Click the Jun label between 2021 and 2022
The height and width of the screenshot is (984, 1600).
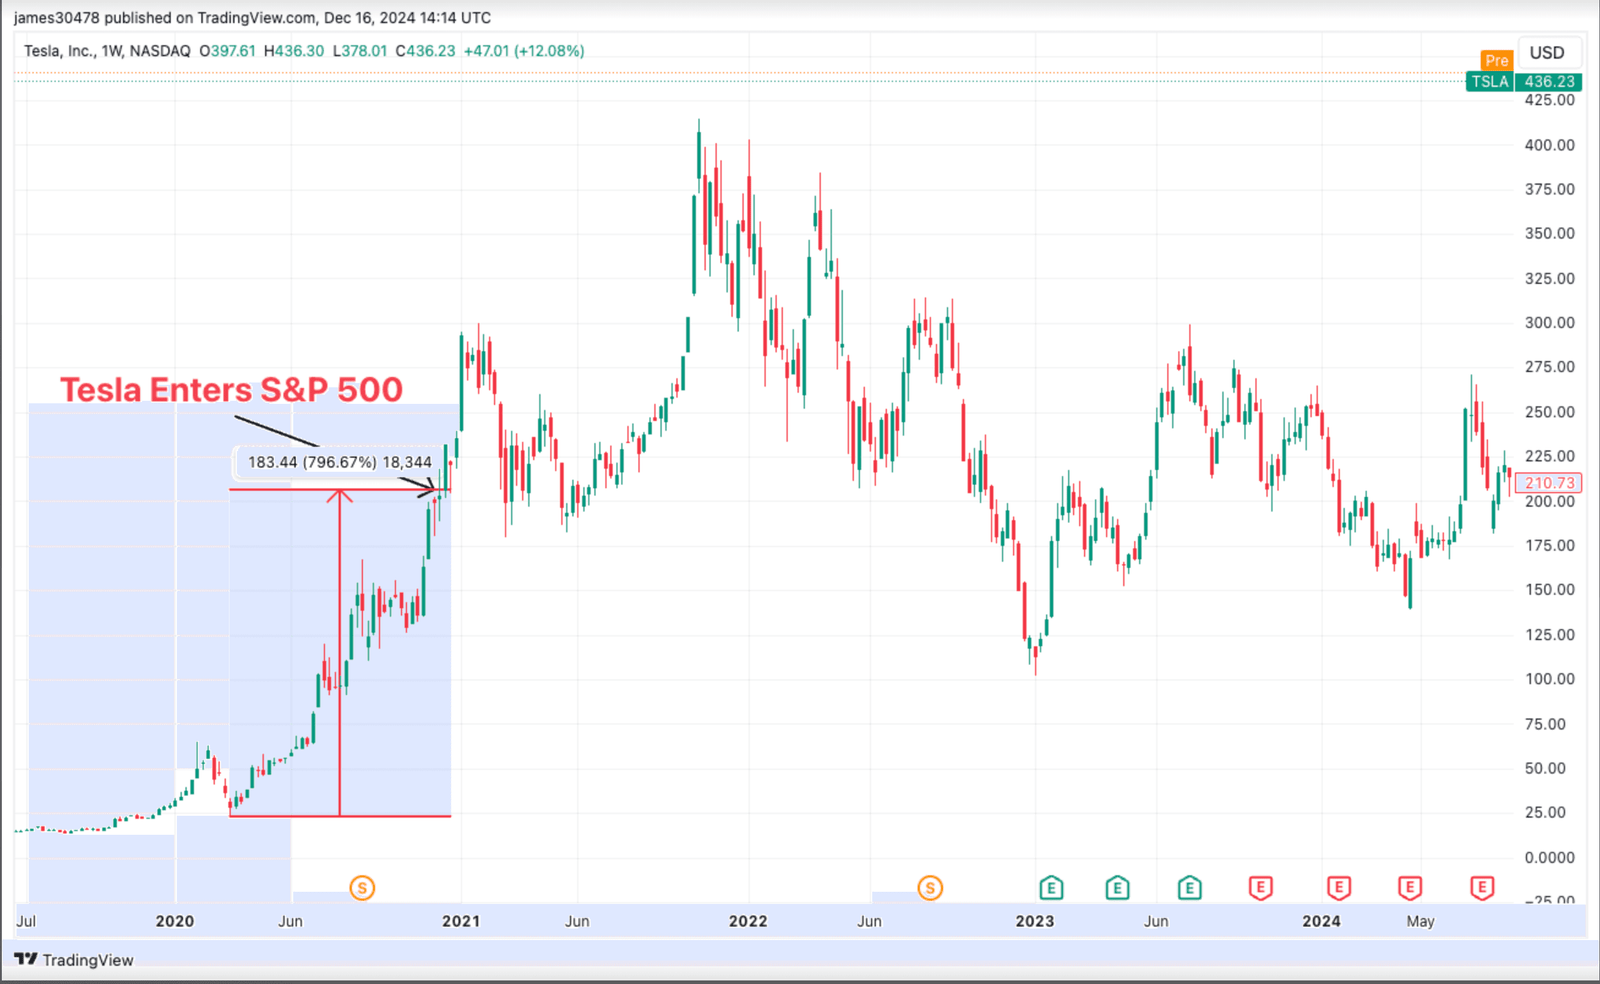point(577,921)
